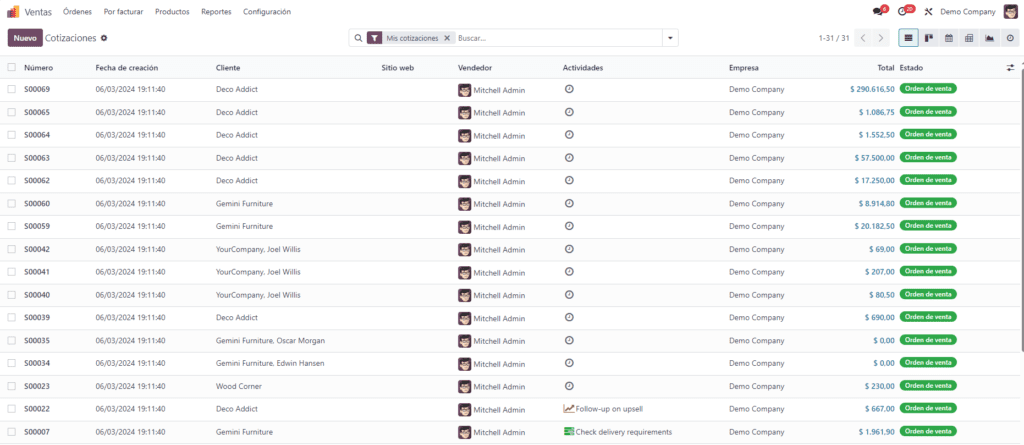Remove the Mis cotizaciones filter
This screenshot has height=445, width=1024.
[x=447, y=38]
